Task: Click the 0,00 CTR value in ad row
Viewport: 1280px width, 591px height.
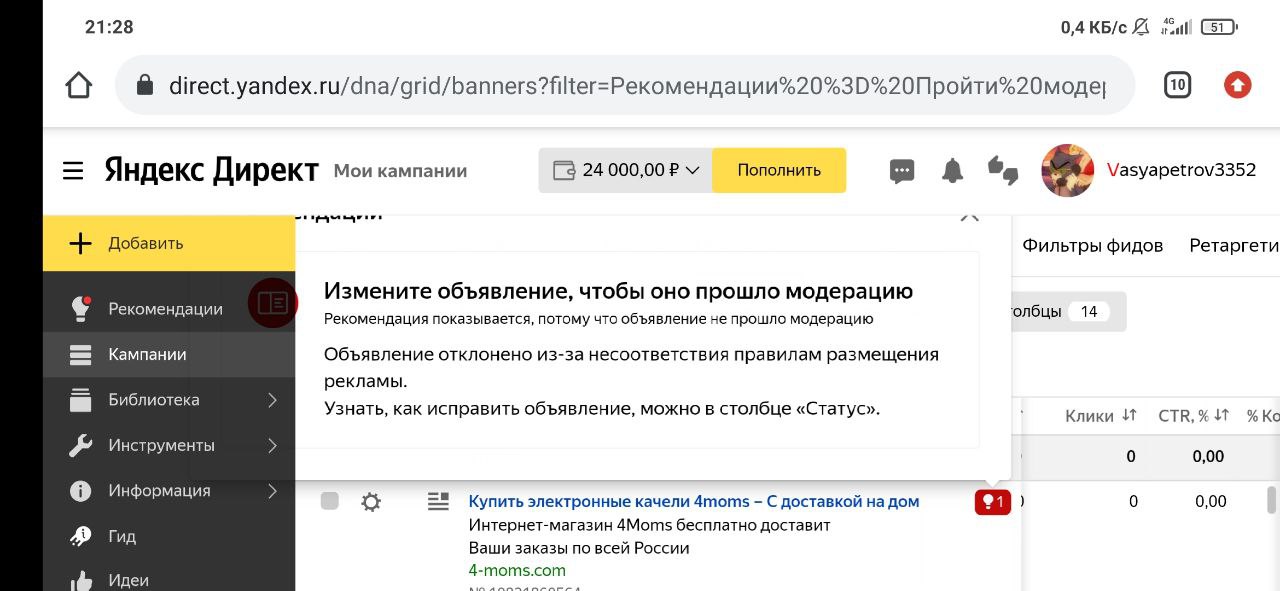Action: (x=1211, y=501)
